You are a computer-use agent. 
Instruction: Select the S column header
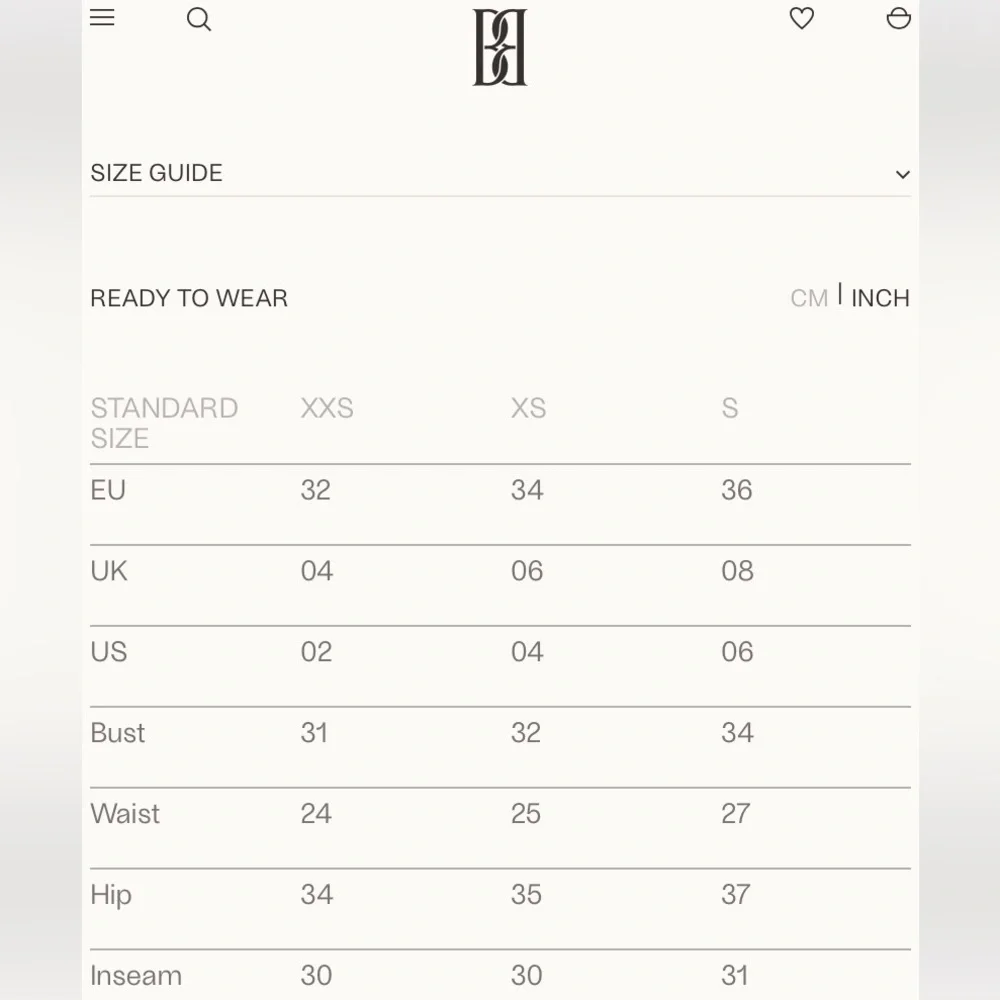729,408
